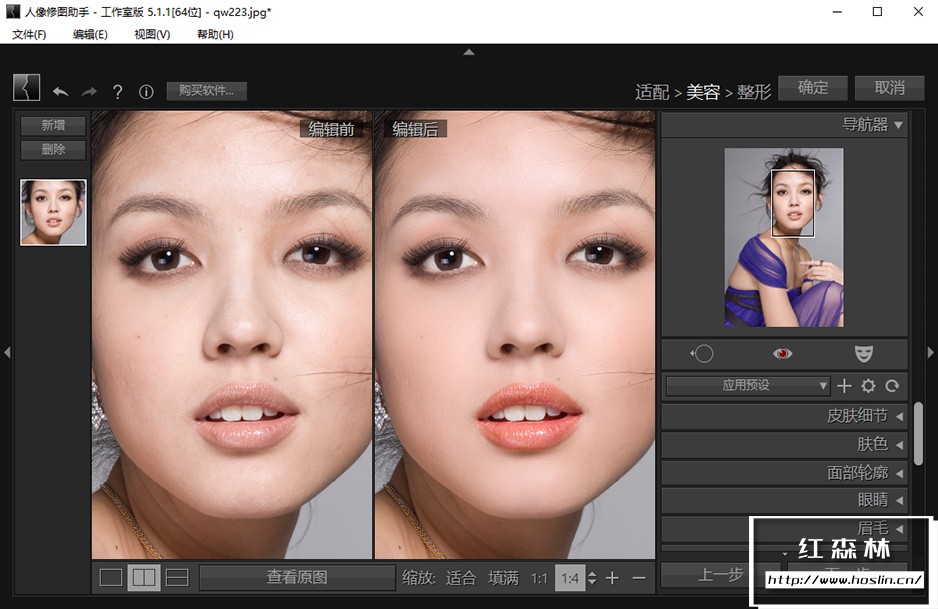
Task: Switch to single image view layout
Action: click(x=111, y=577)
